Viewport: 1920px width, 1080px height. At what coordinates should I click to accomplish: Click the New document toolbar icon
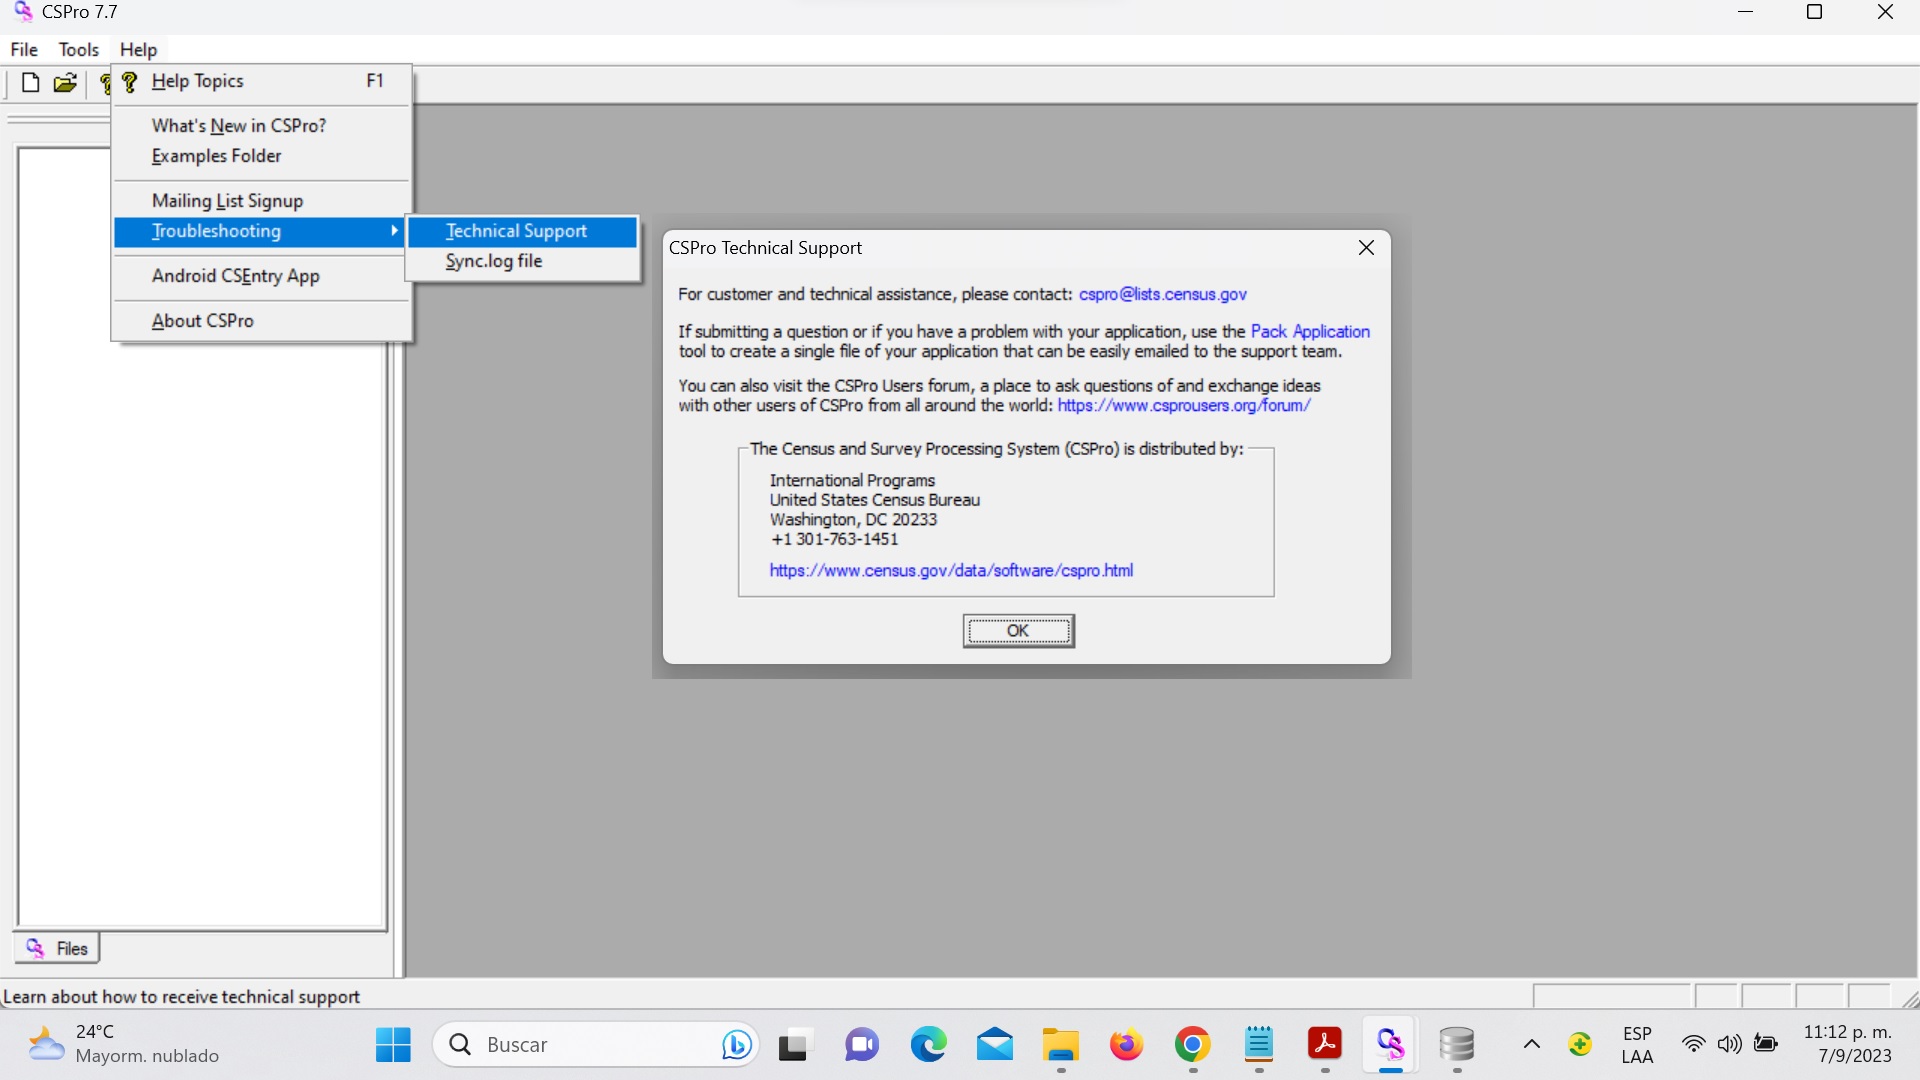(30, 83)
